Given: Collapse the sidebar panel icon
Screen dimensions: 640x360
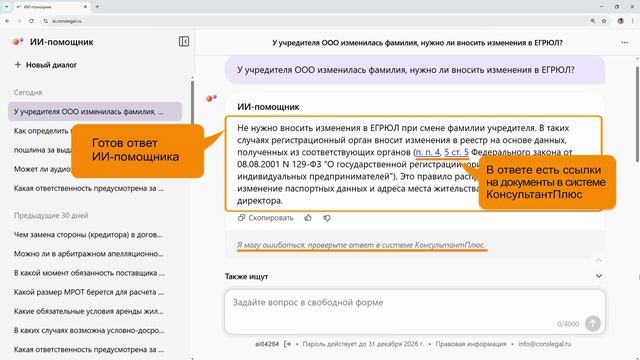Looking at the screenshot, I should (184, 42).
